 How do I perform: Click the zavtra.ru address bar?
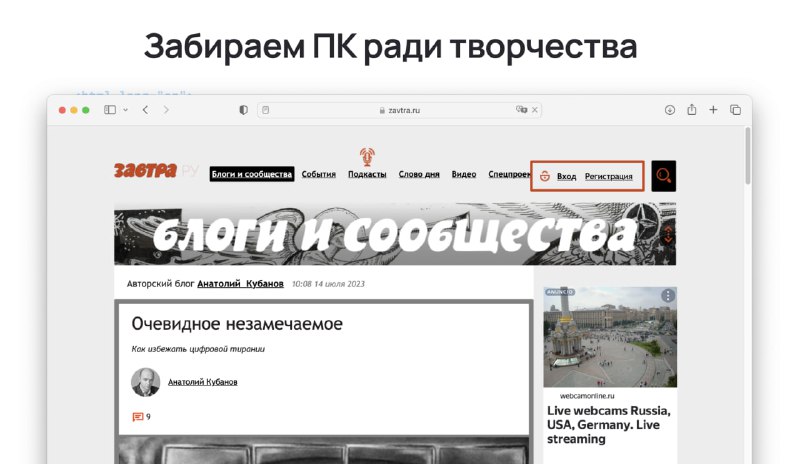pos(400,110)
